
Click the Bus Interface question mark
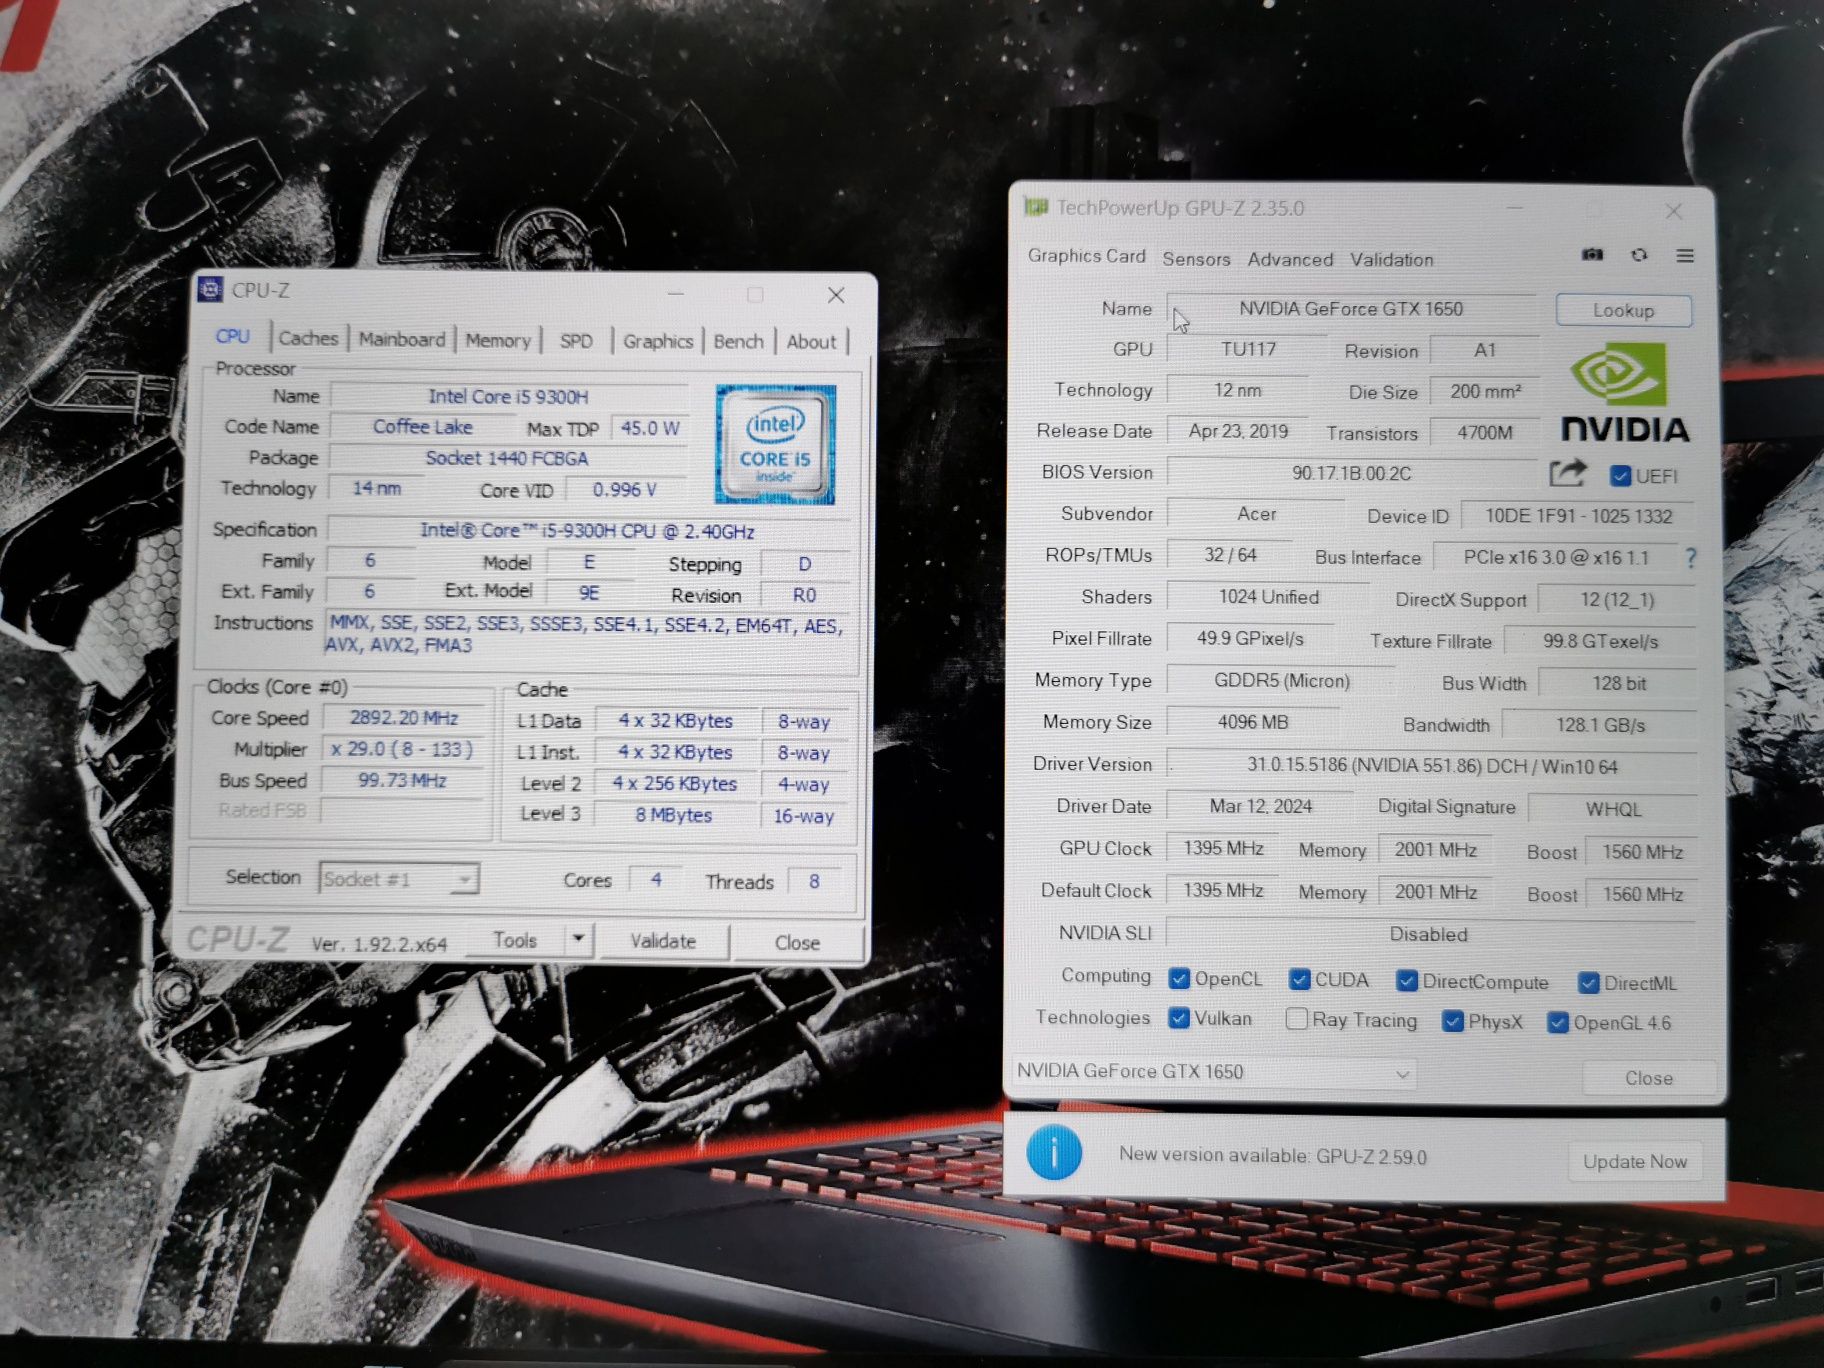(1690, 558)
